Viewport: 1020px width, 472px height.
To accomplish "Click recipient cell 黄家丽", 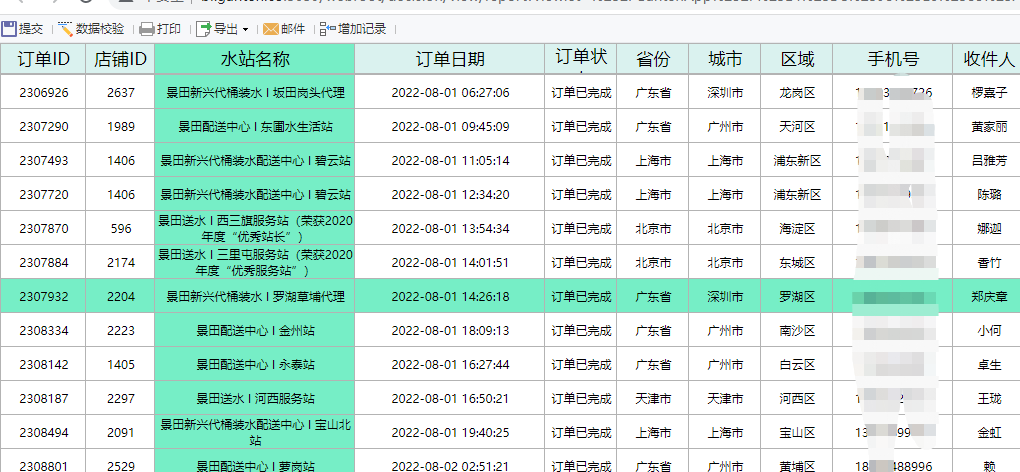I will click(x=988, y=126).
